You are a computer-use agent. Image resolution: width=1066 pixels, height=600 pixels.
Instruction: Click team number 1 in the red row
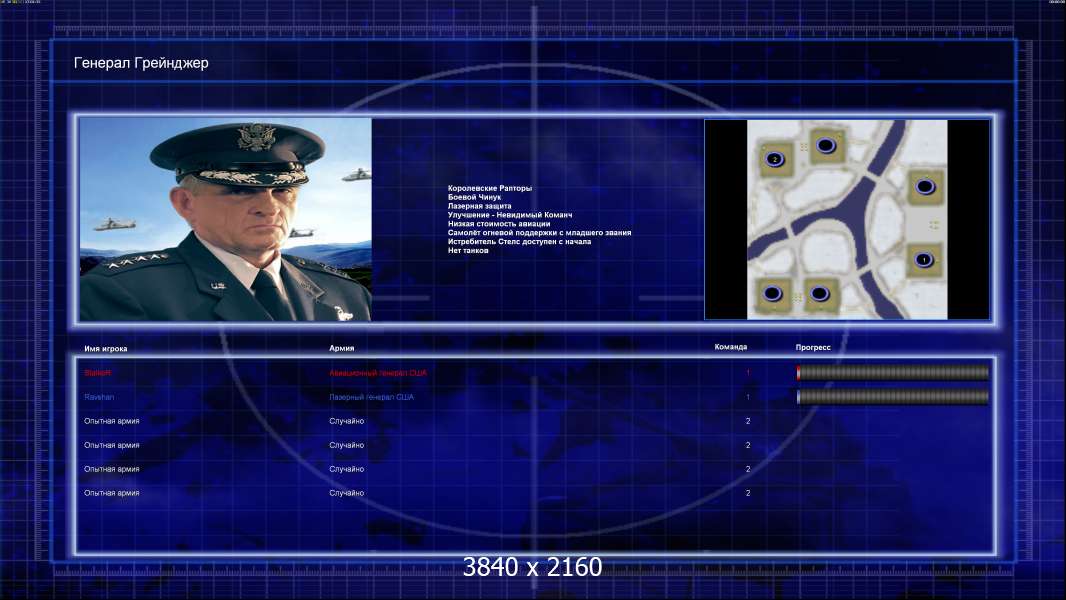(748, 373)
